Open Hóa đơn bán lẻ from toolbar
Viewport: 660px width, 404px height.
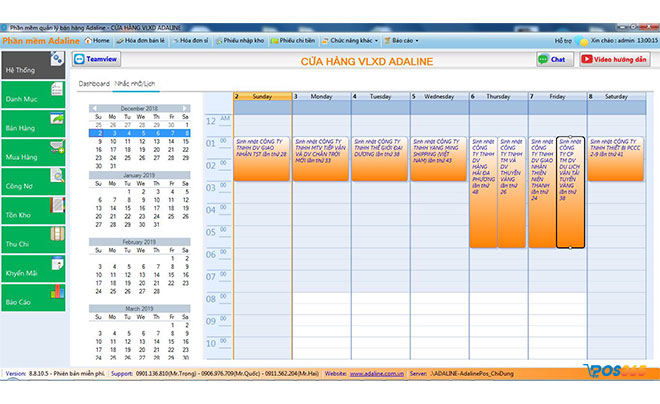tap(141, 40)
